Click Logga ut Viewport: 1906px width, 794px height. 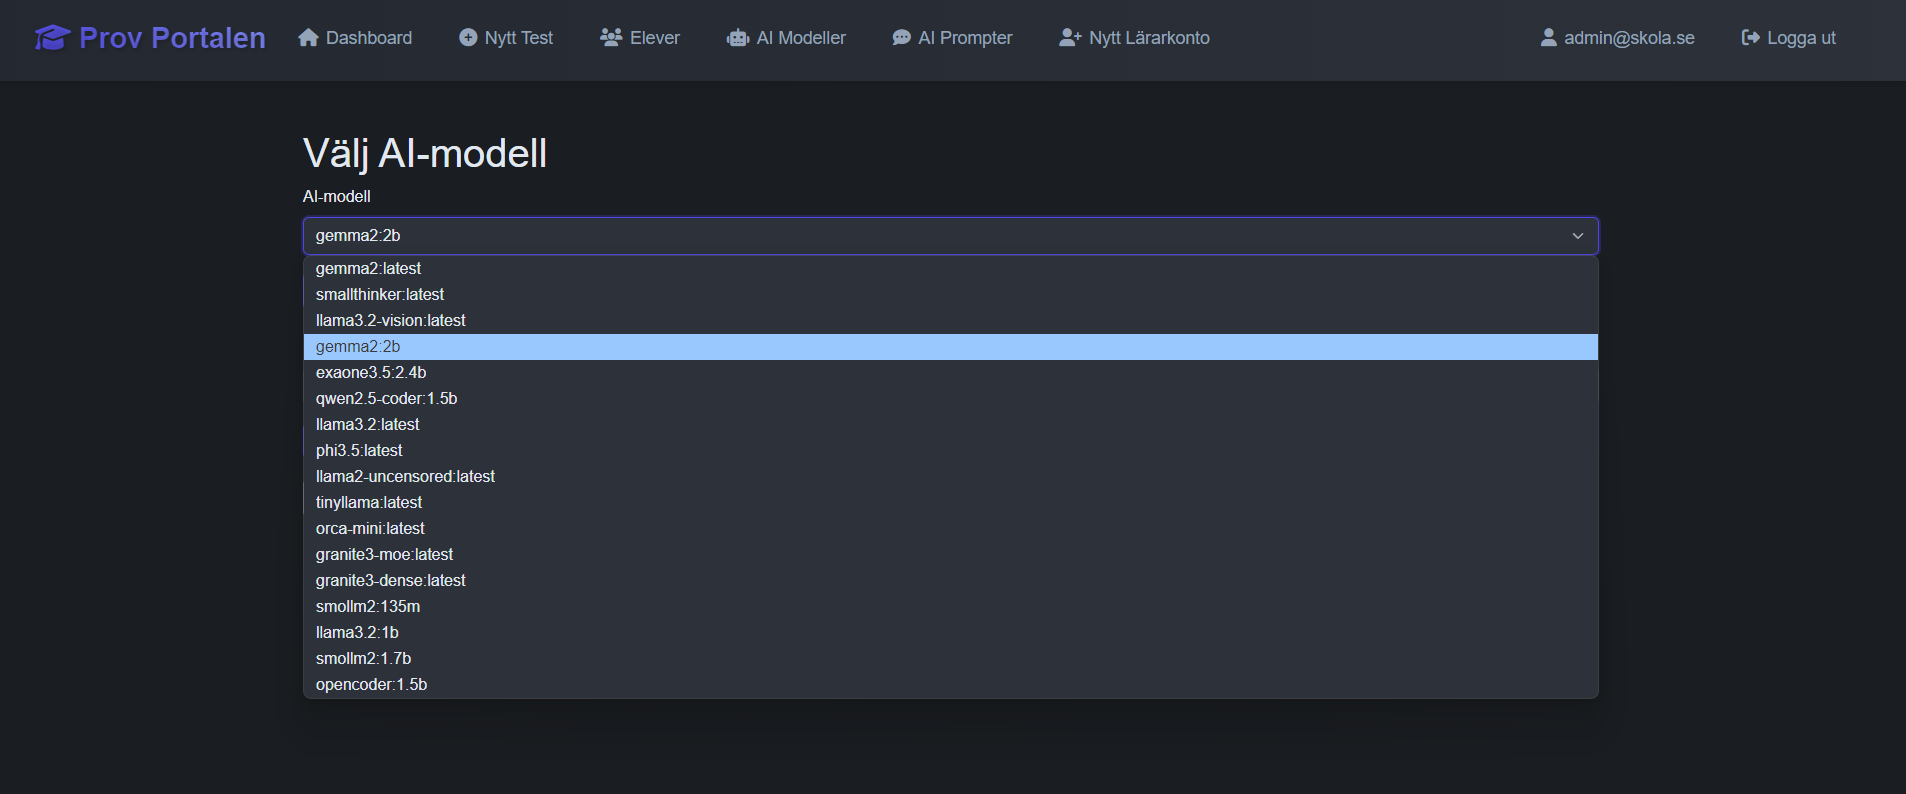click(x=1788, y=38)
